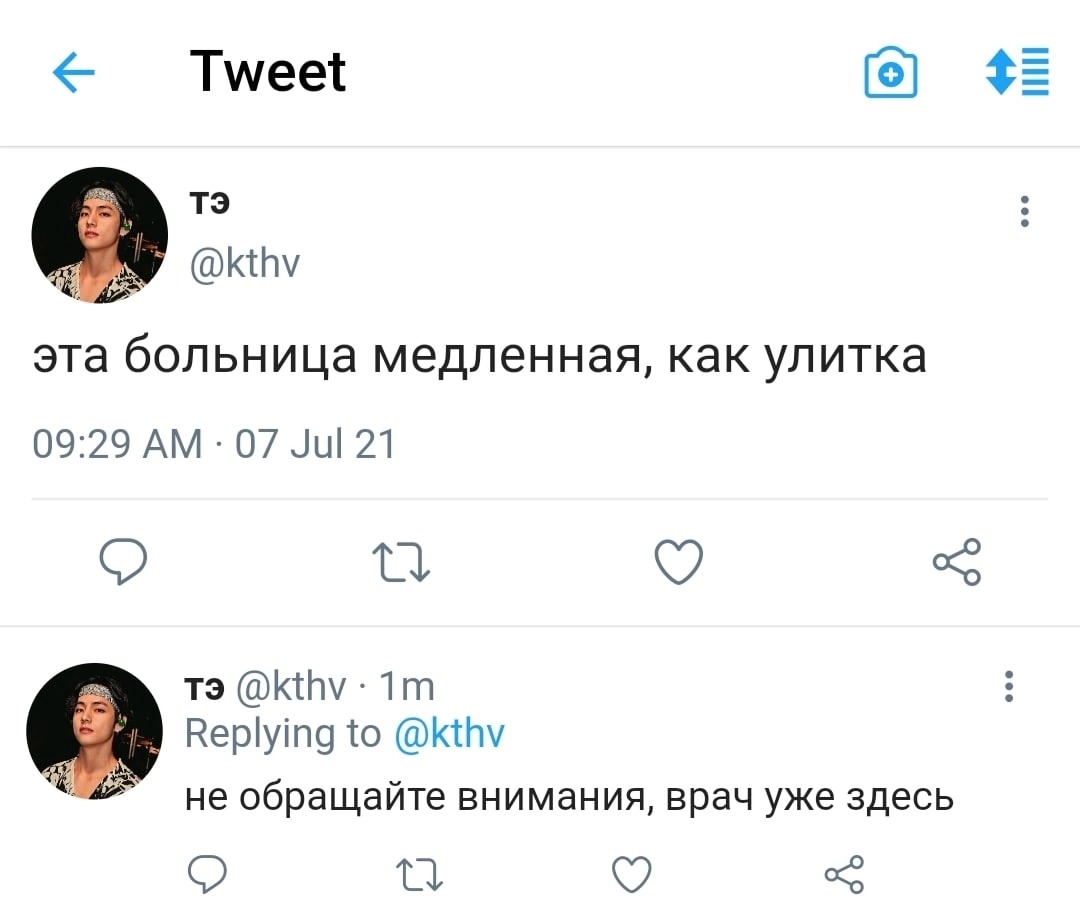Open the reply tweet text
Screen dimensions: 1080x917
coord(568,797)
